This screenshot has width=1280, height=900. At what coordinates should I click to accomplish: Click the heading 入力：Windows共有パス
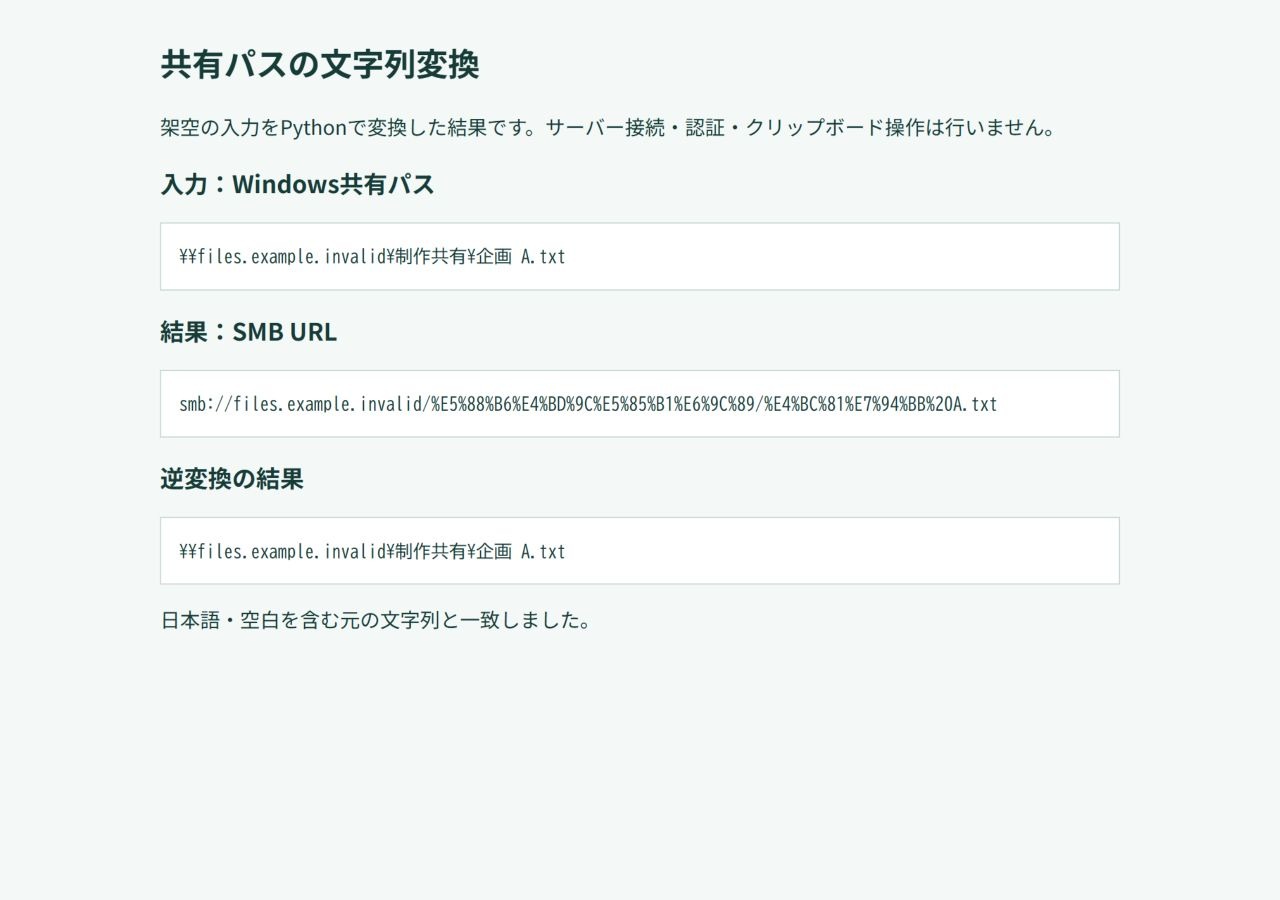pos(297,184)
